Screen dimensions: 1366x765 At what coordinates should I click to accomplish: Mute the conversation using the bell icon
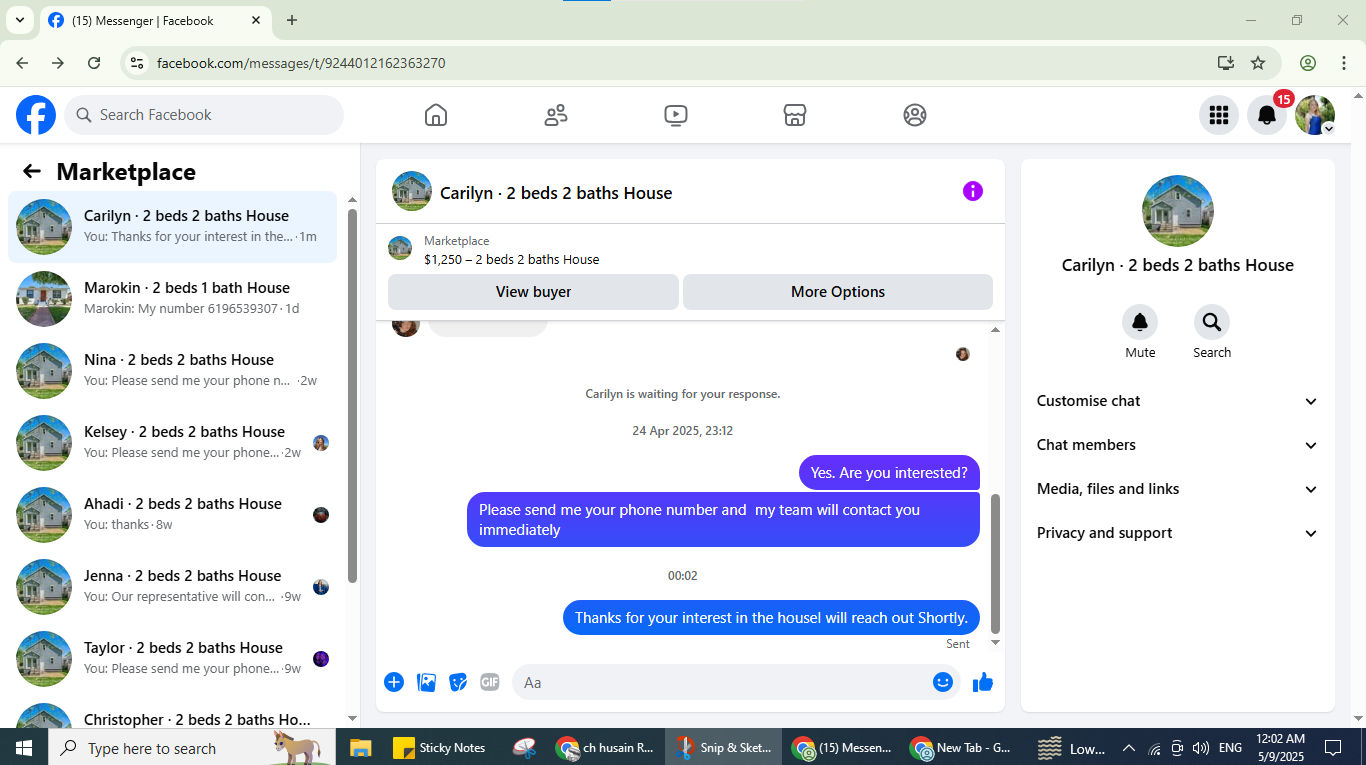click(1140, 322)
